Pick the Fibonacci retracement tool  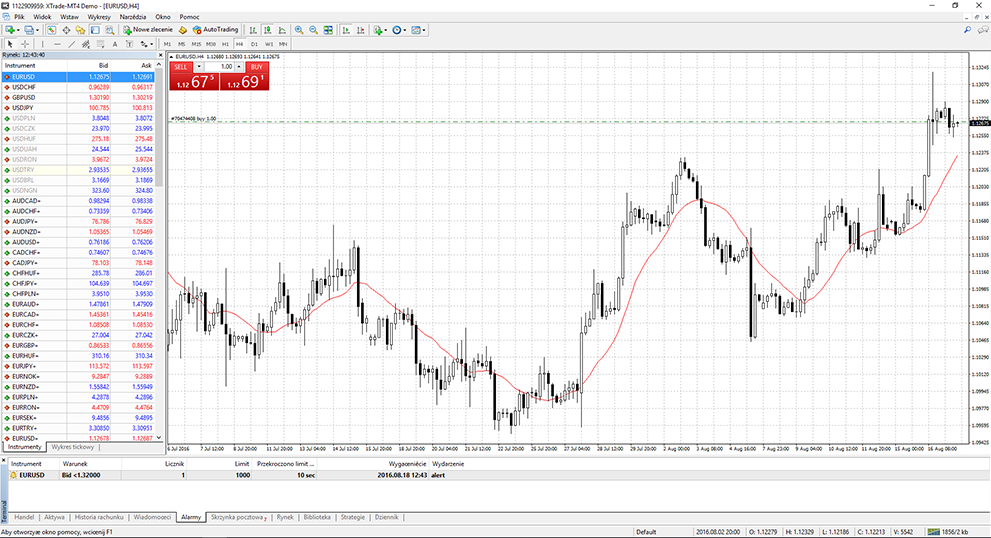tap(100, 44)
